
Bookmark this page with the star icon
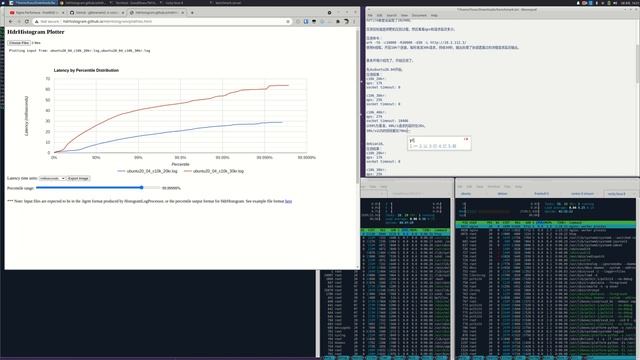pyautogui.click(x=288, y=21)
